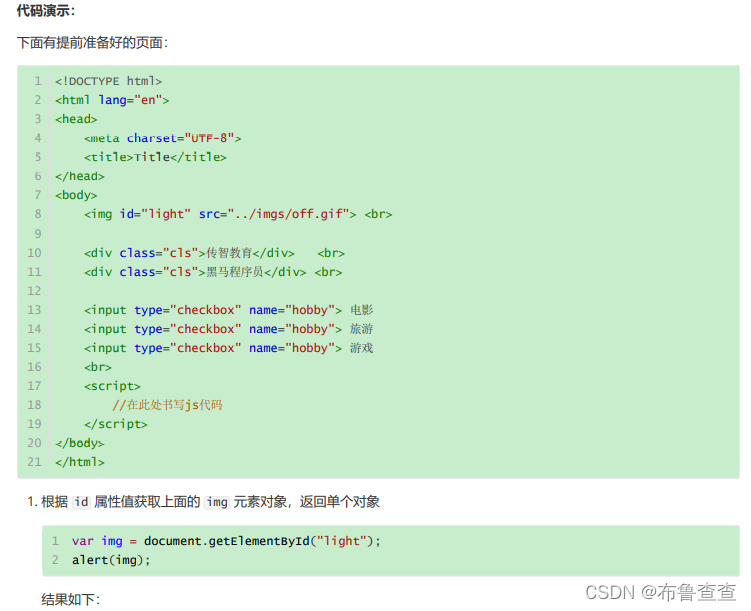Click the img id="light" code line
This screenshot has height=611, width=751.
[x=238, y=214]
